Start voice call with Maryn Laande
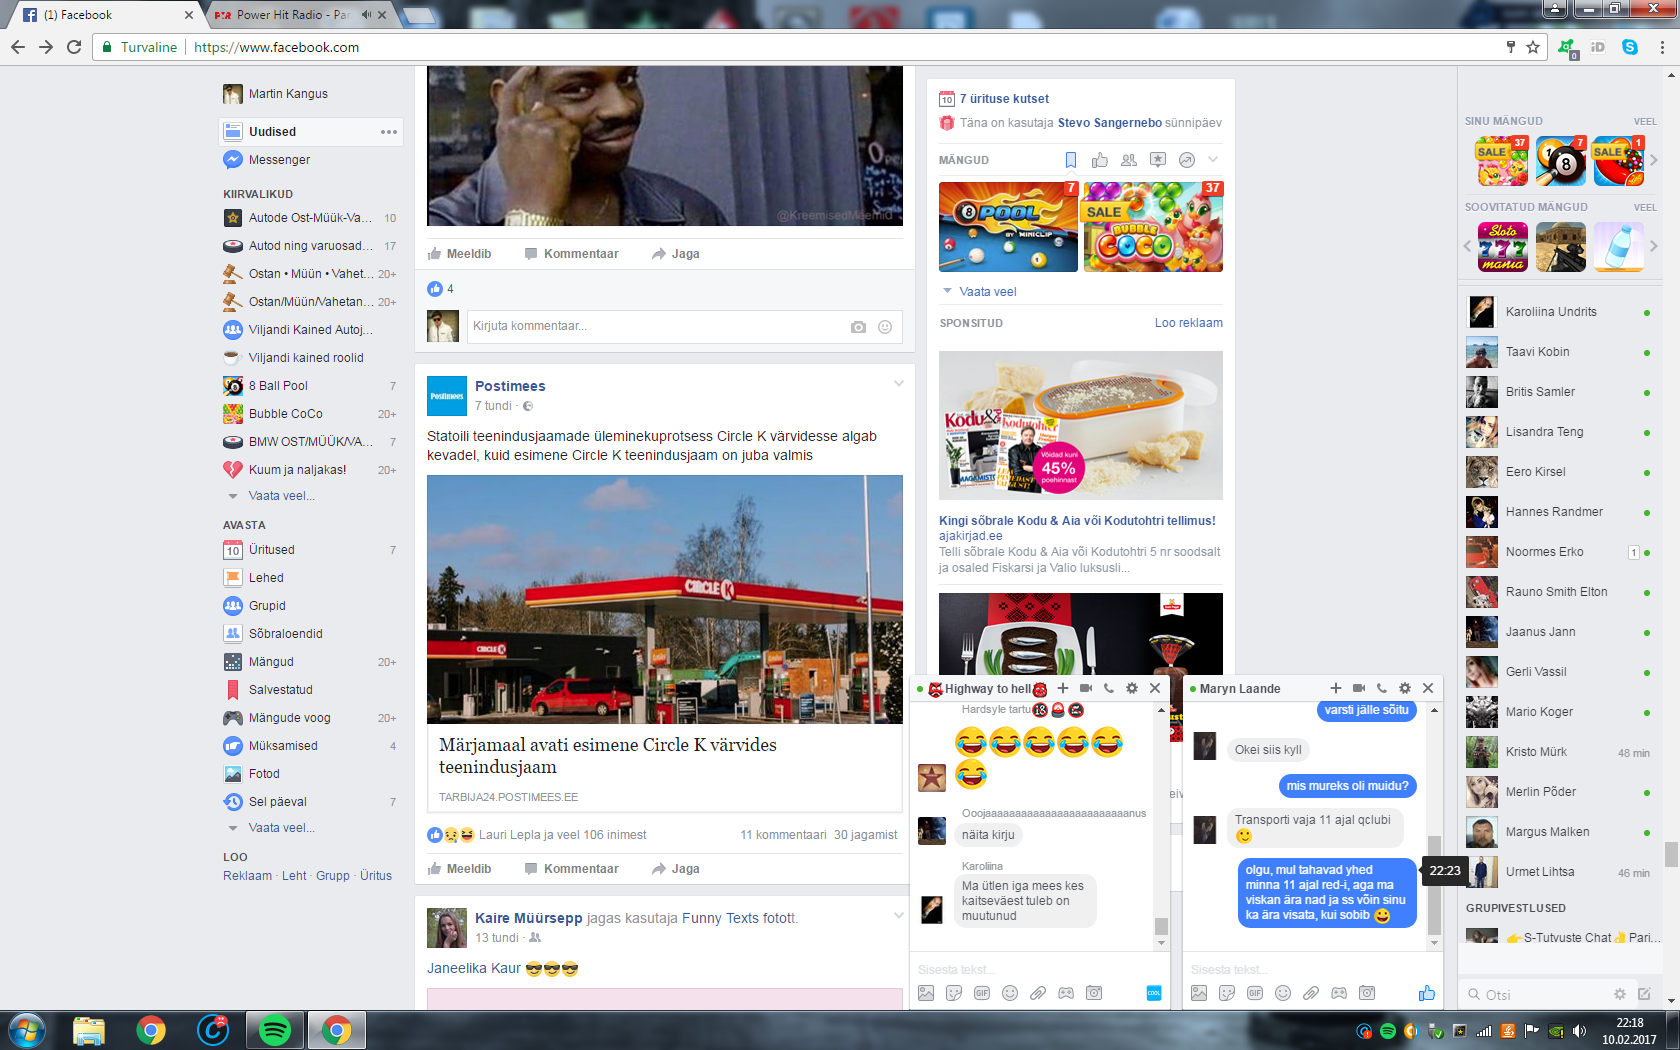Image resolution: width=1680 pixels, height=1050 pixels. tap(1382, 688)
